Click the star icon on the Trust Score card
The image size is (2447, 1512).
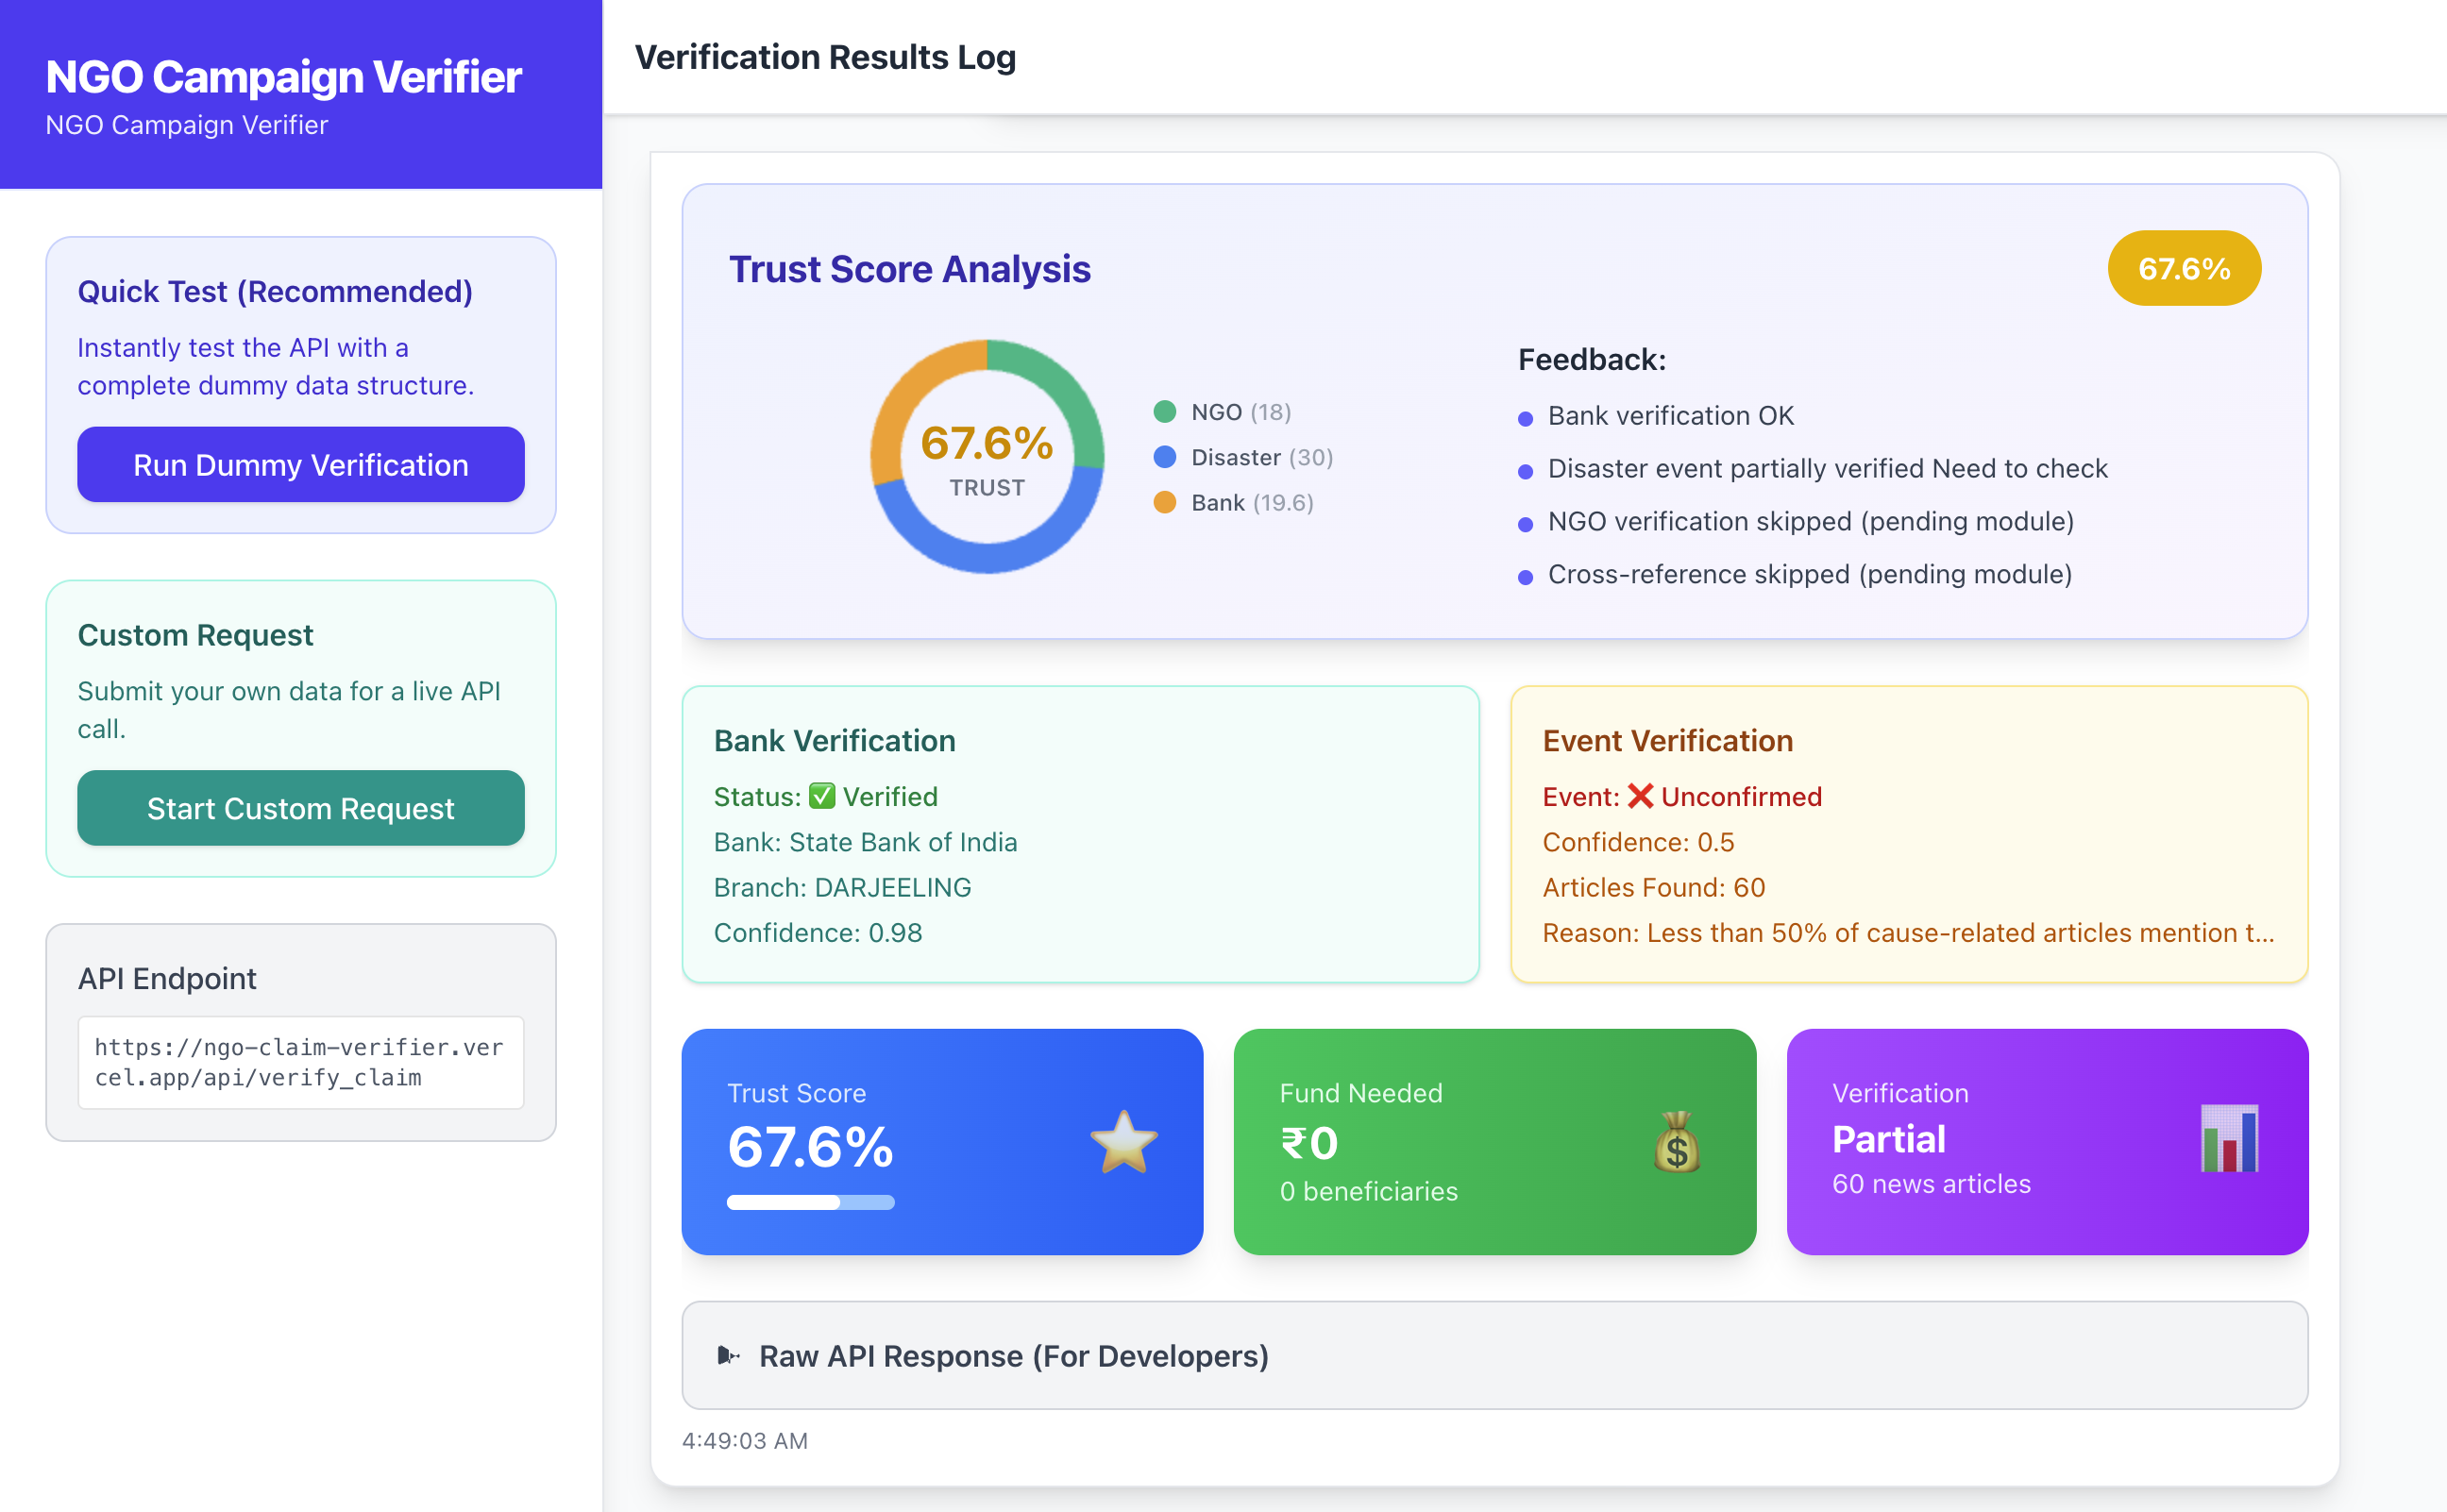1124,1142
